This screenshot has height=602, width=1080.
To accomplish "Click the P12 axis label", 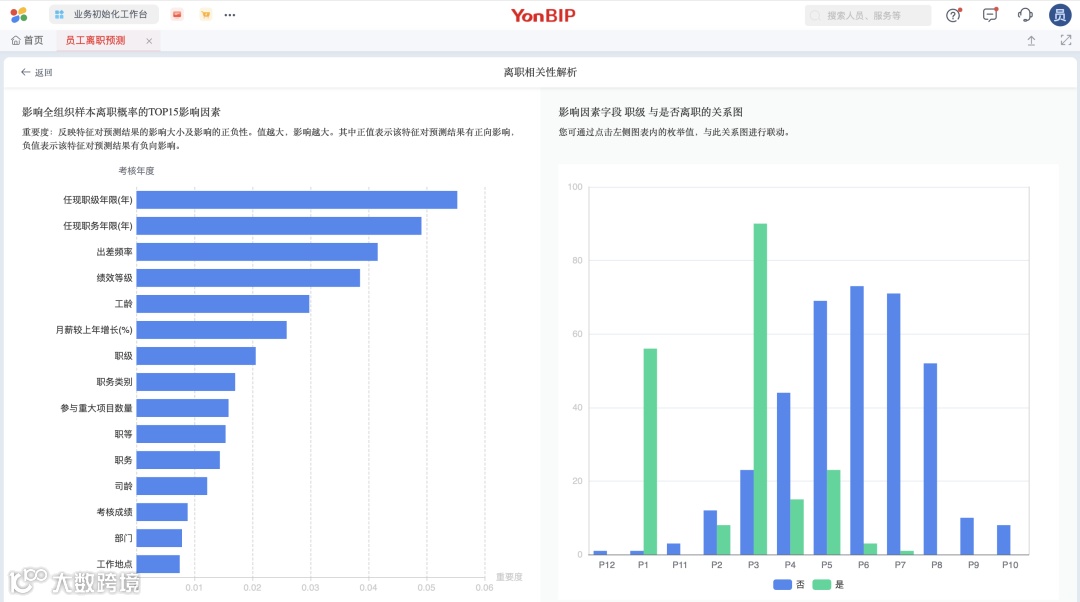I will click(607, 565).
